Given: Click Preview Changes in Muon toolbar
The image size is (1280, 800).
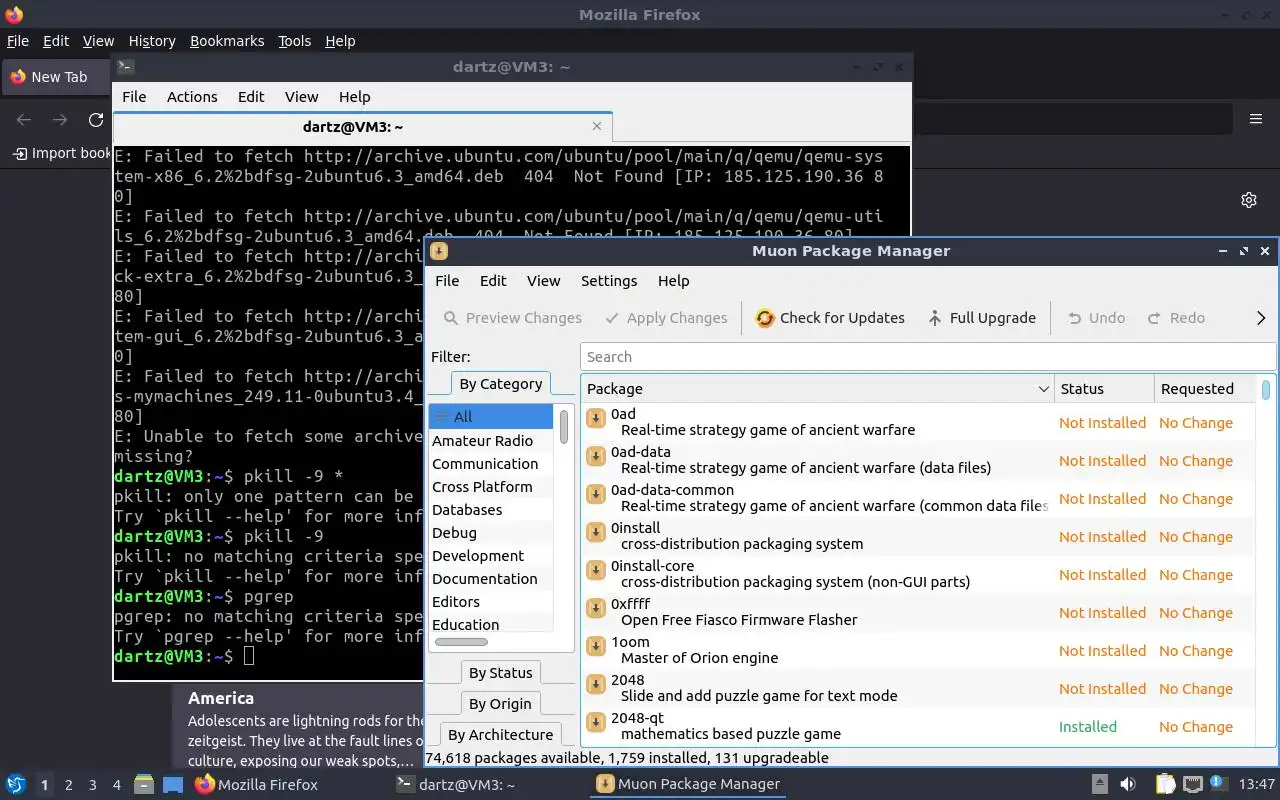Looking at the screenshot, I should tap(512, 318).
